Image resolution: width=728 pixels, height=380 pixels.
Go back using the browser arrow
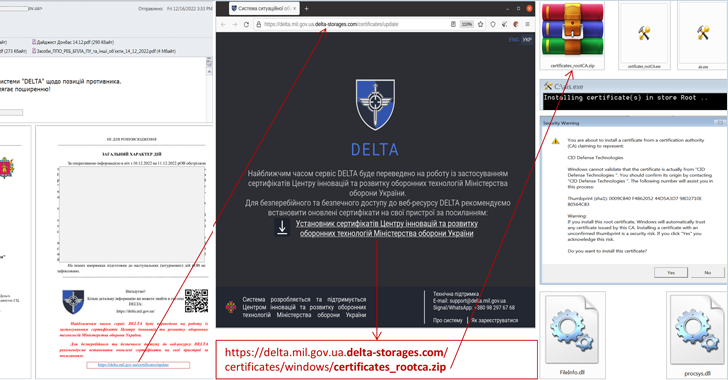coord(224,24)
